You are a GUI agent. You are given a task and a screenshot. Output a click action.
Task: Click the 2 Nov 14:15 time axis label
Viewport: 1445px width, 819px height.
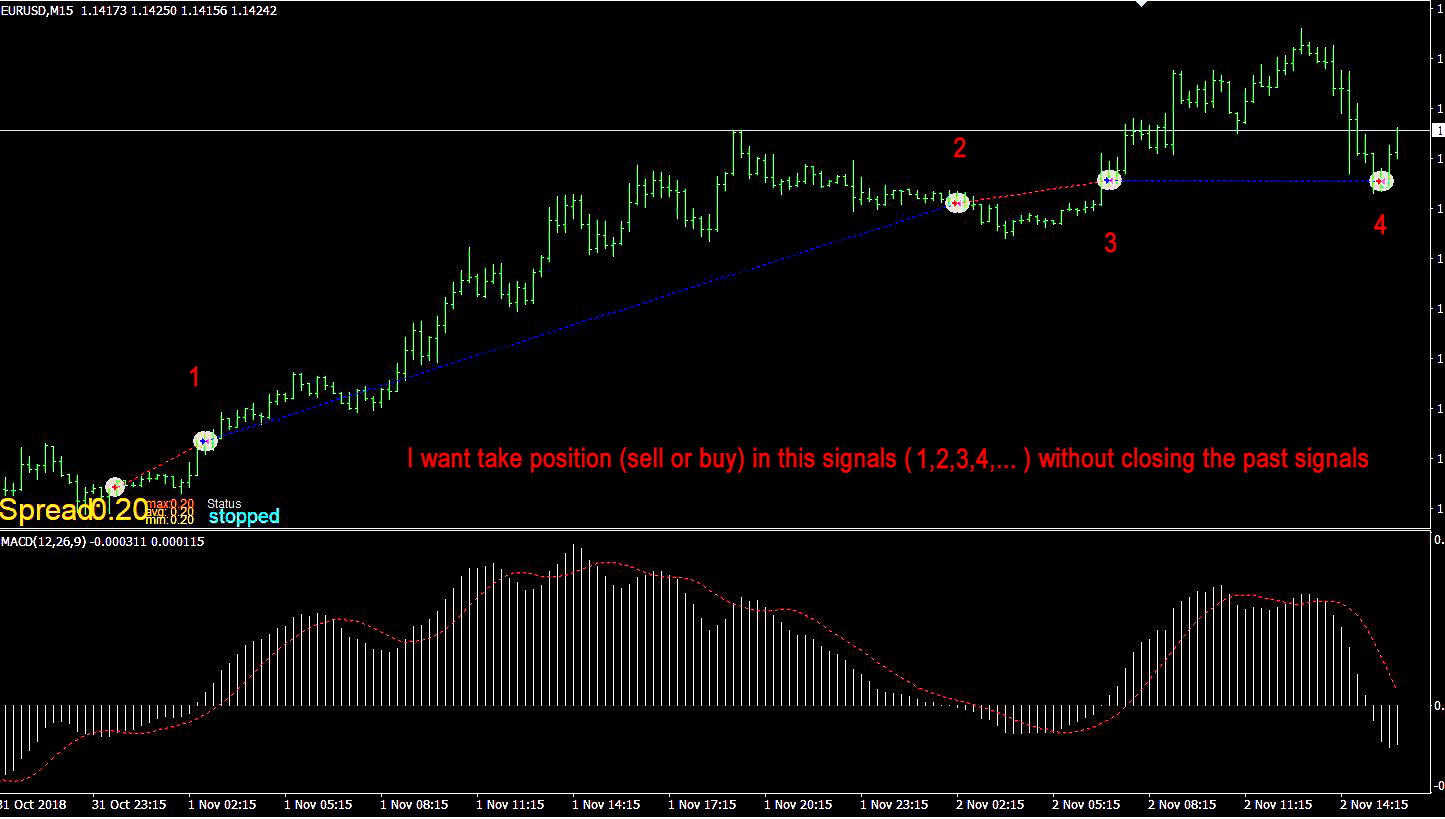coord(1374,804)
